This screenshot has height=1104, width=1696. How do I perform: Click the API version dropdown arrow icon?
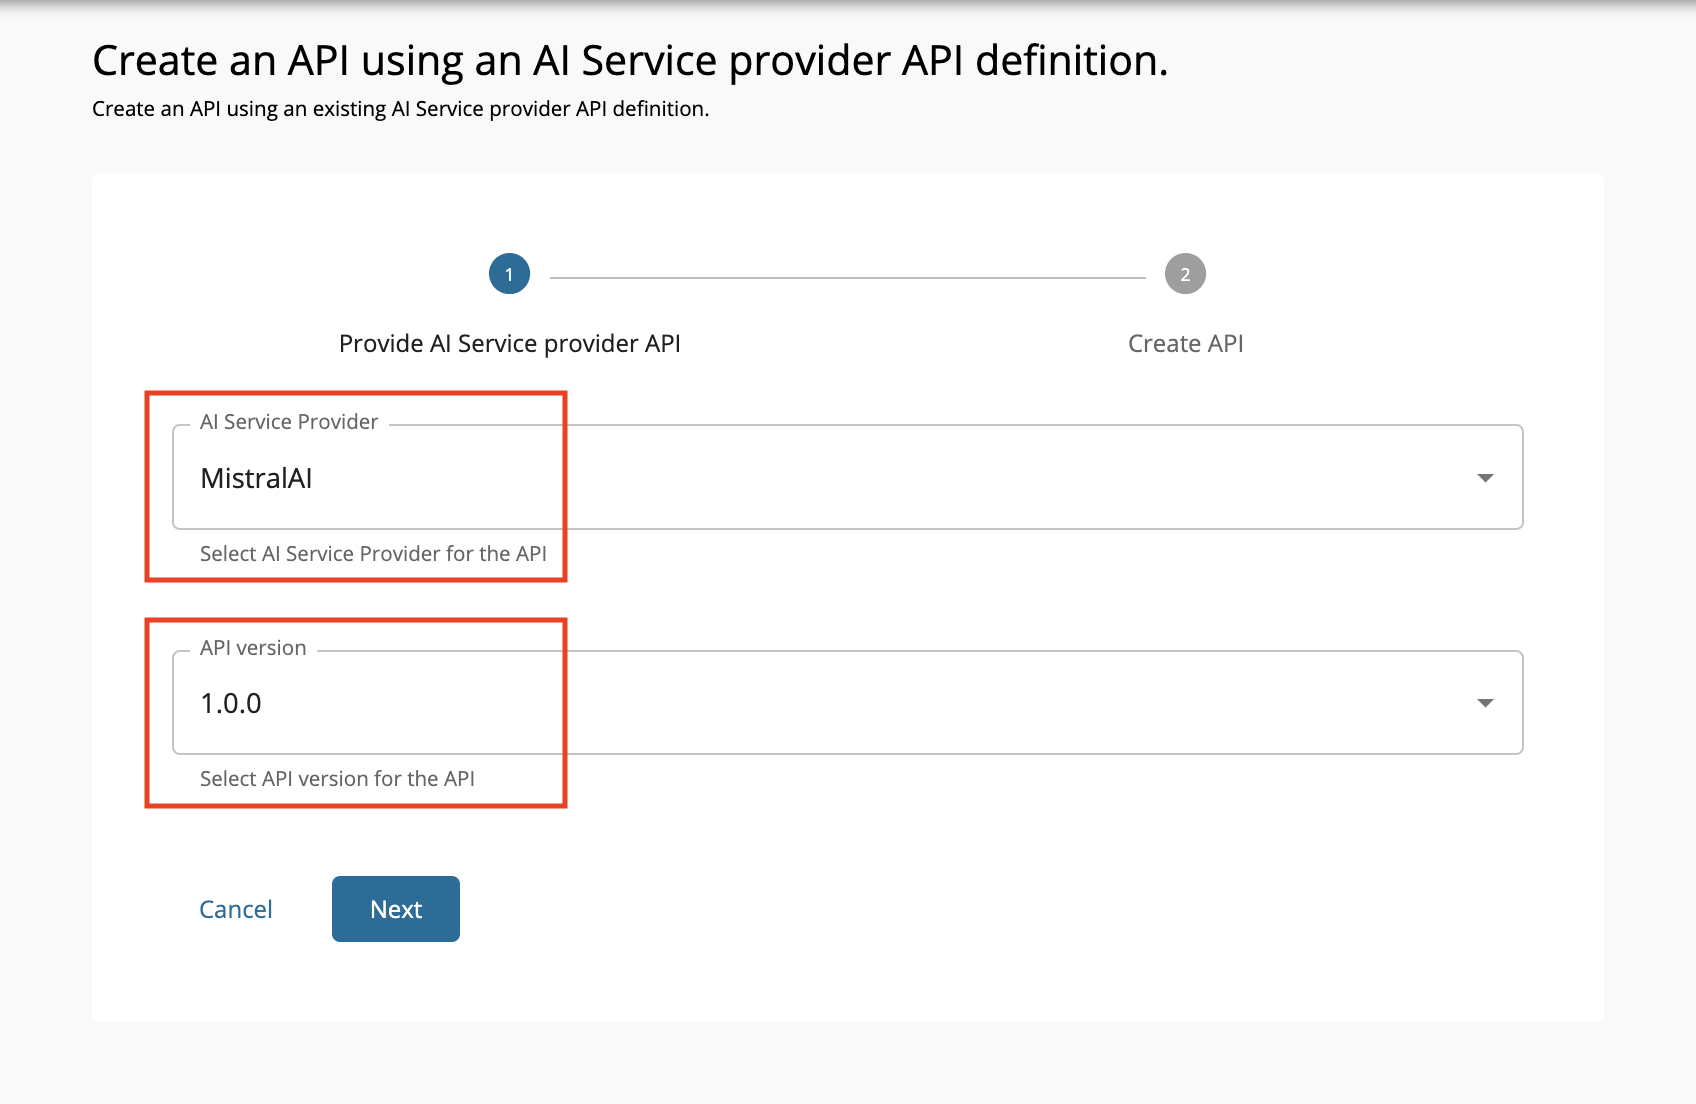(1485, 703)
